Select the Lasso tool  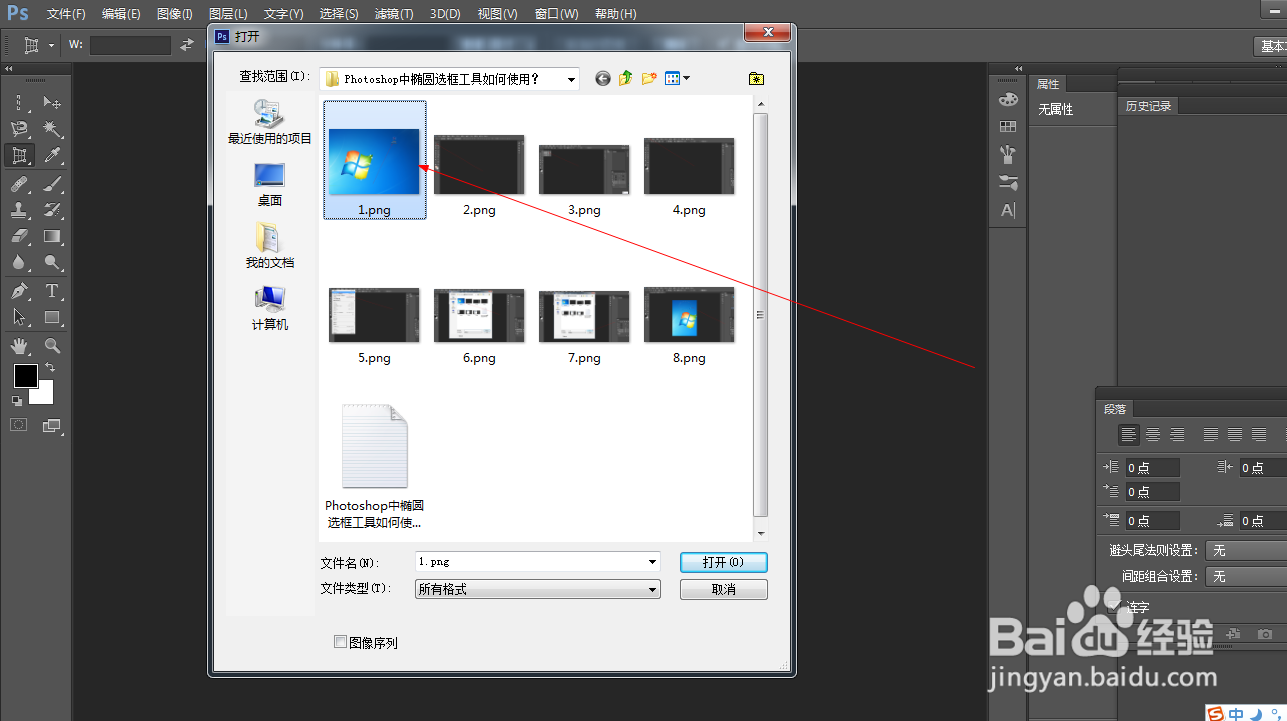(20, 128)
